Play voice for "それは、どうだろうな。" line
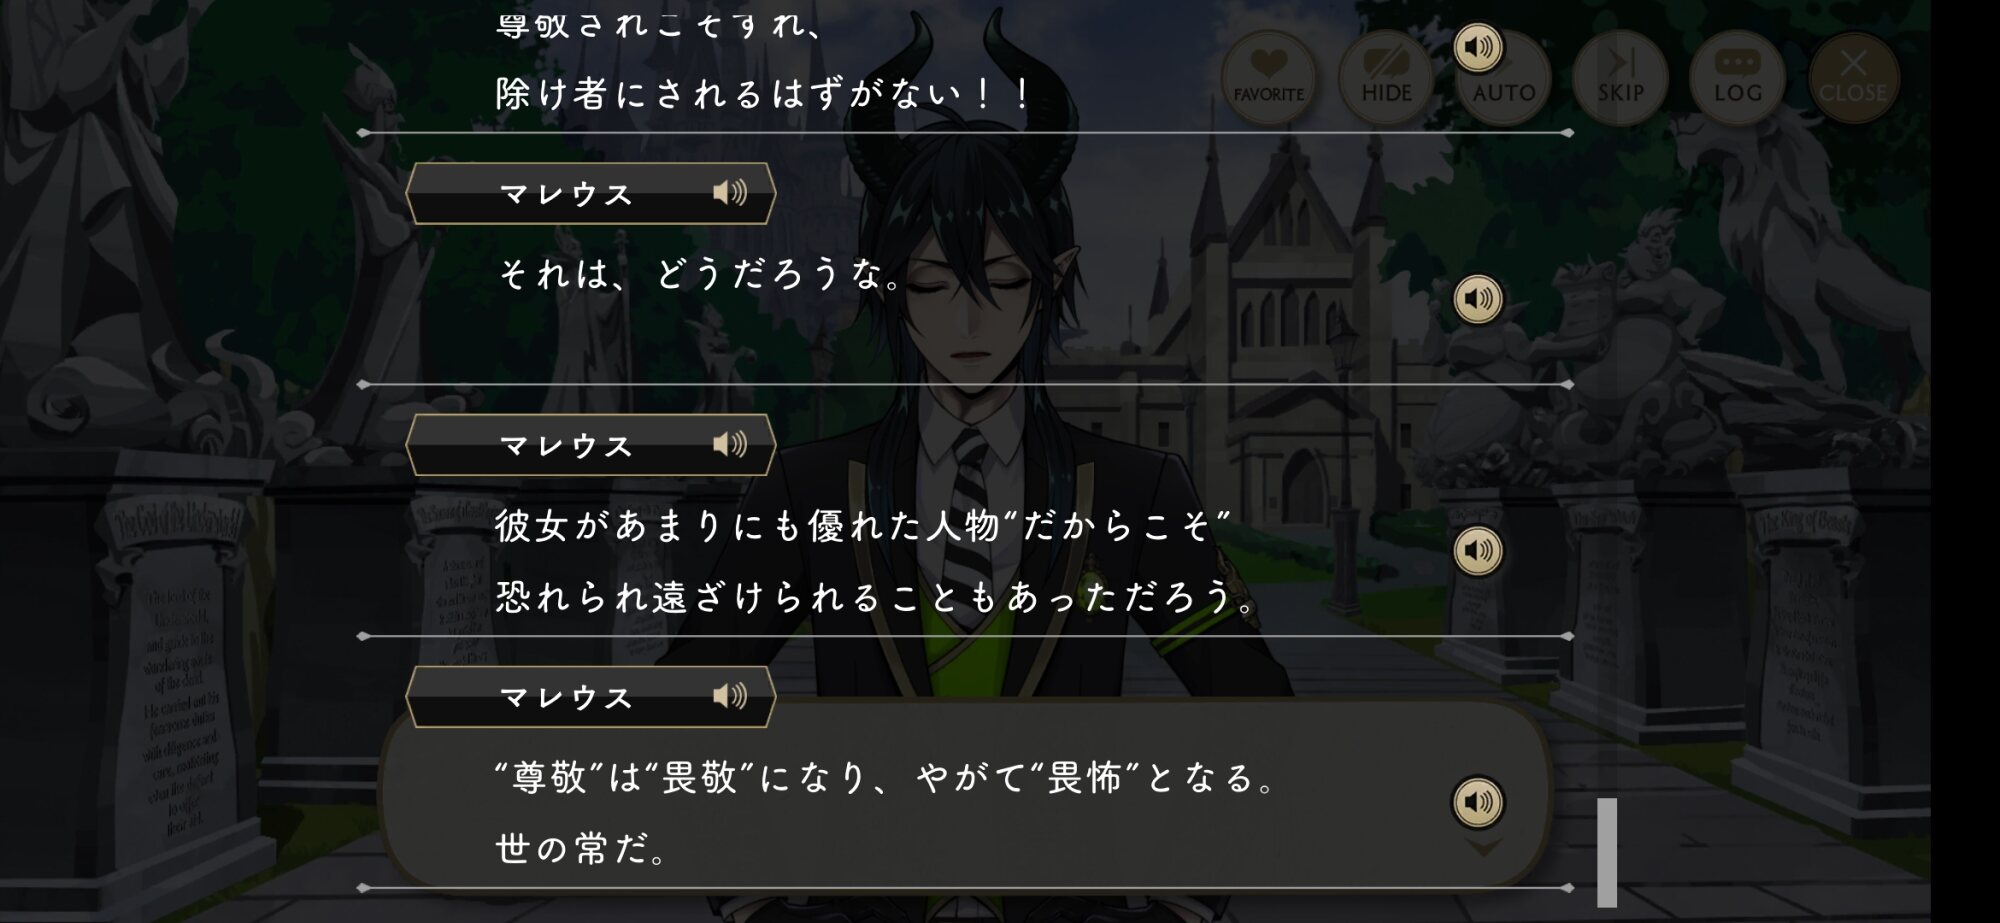Screen dimensions: 2000x923 (x=1478, y=299)
